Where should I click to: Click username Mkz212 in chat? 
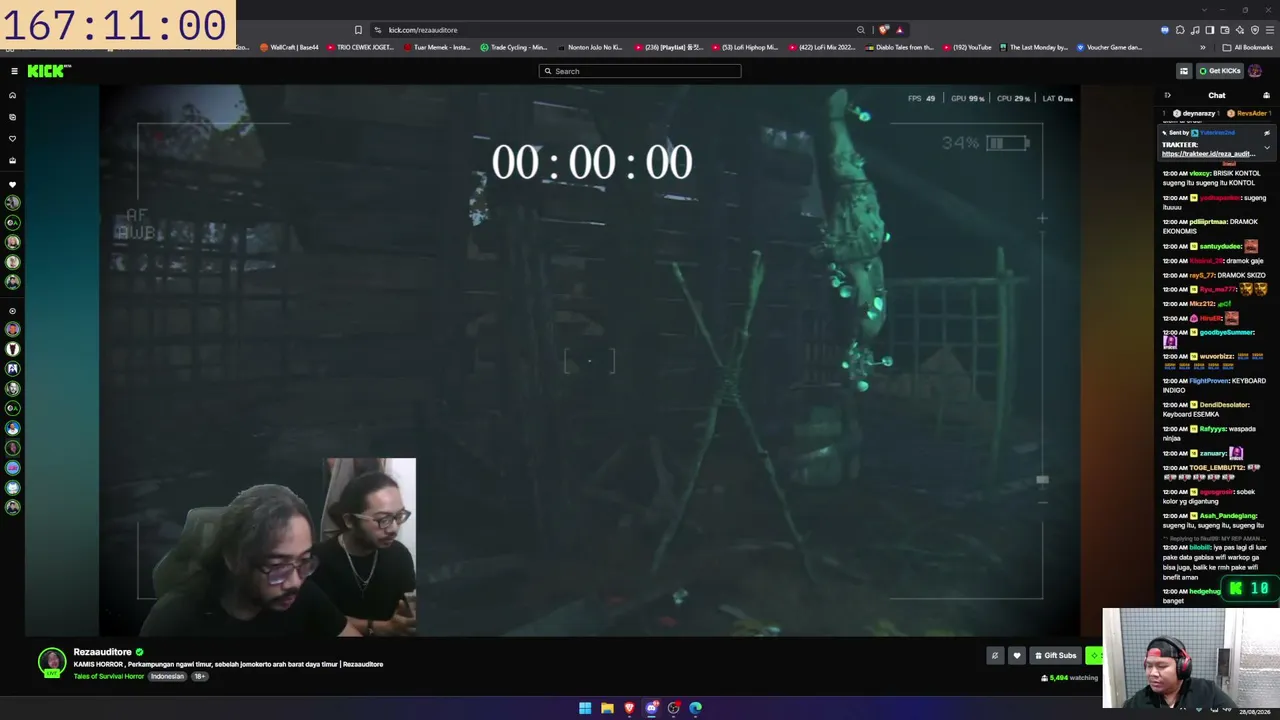pyautogui.click(x=1202, y=304)
